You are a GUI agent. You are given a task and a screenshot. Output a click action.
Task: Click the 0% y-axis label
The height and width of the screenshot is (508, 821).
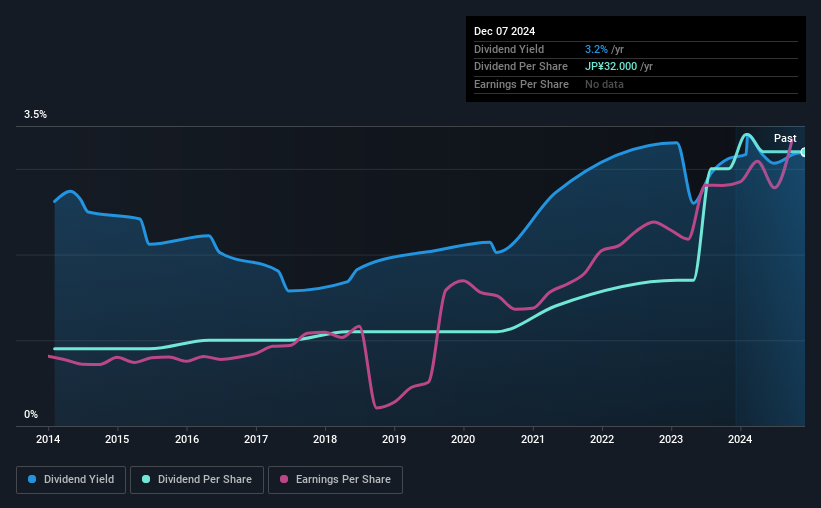pos(31,414)
